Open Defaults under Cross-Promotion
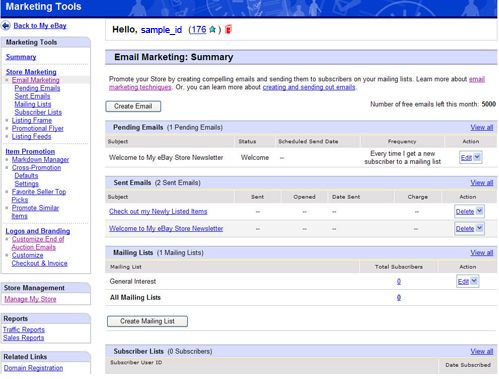This screenshot has height=379, width=499. (x=26, y=175)
